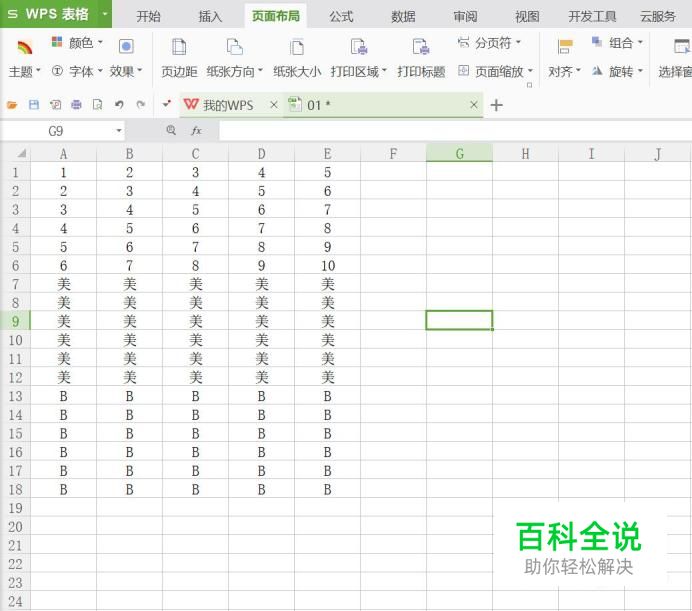692x611 pixels.
Task: Click the export to PDF icon
Action: click(55, 105)
